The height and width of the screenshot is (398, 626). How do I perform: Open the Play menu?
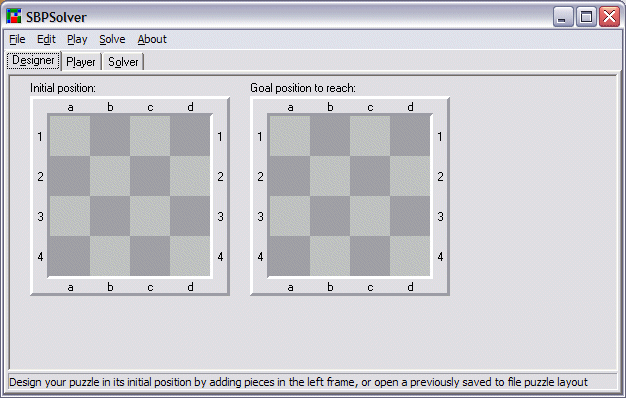(x=77, y=39)
